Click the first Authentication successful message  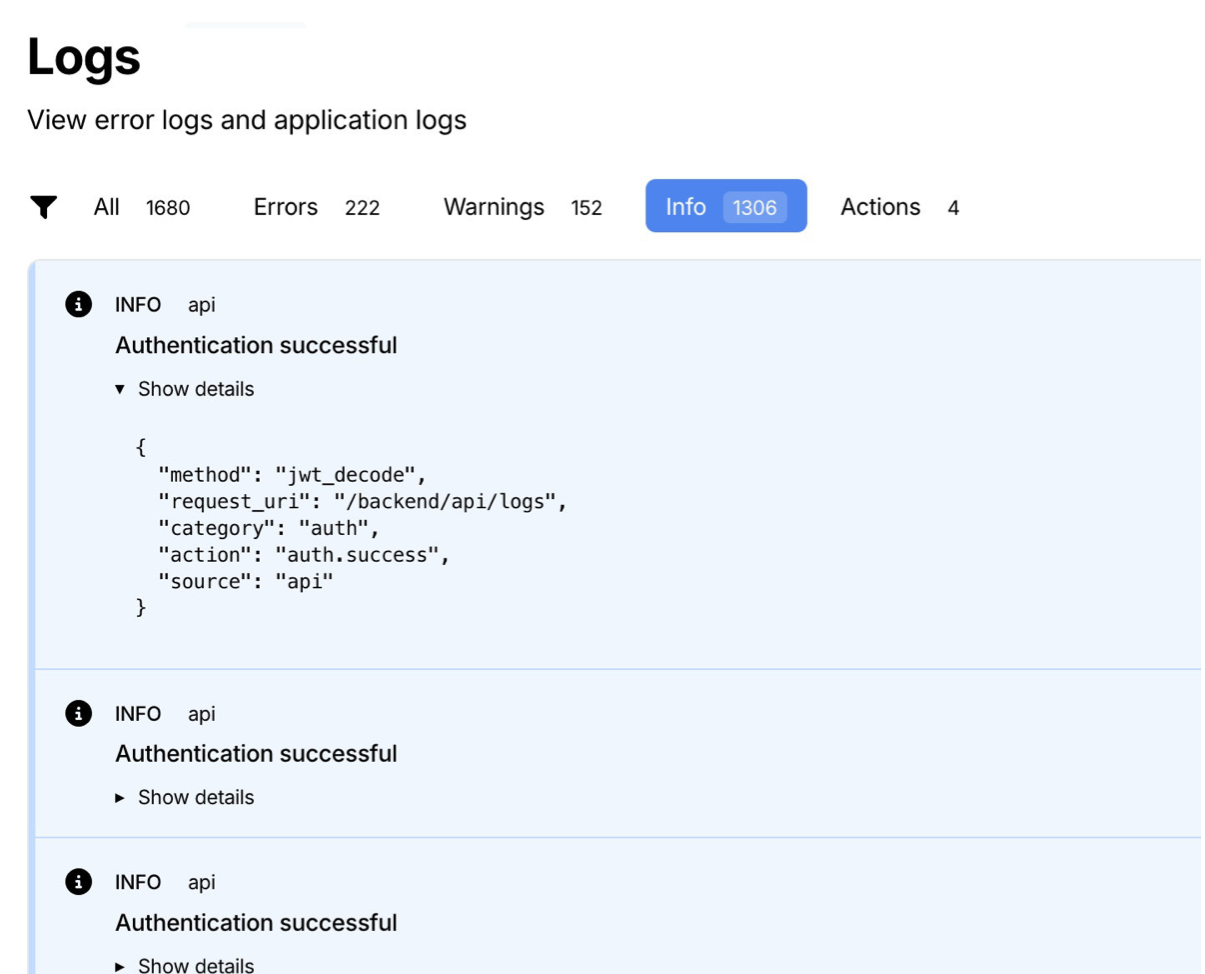[x=256, y=345]
